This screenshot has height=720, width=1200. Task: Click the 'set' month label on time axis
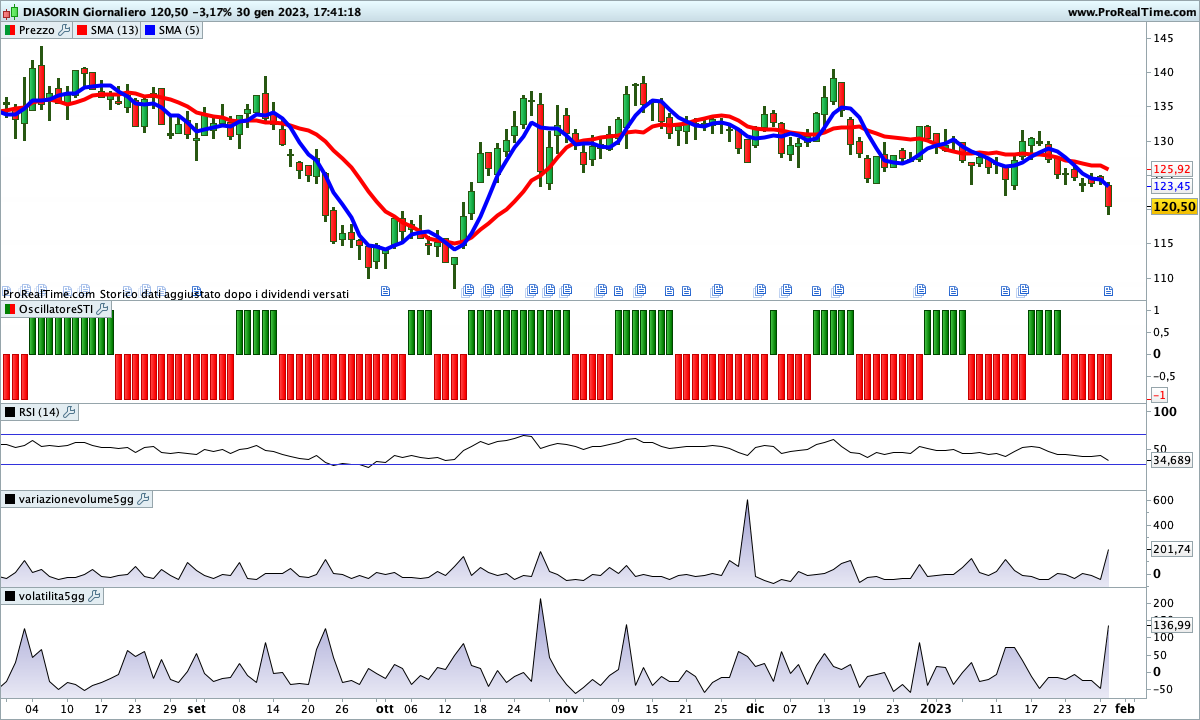(x=196, y=708)
